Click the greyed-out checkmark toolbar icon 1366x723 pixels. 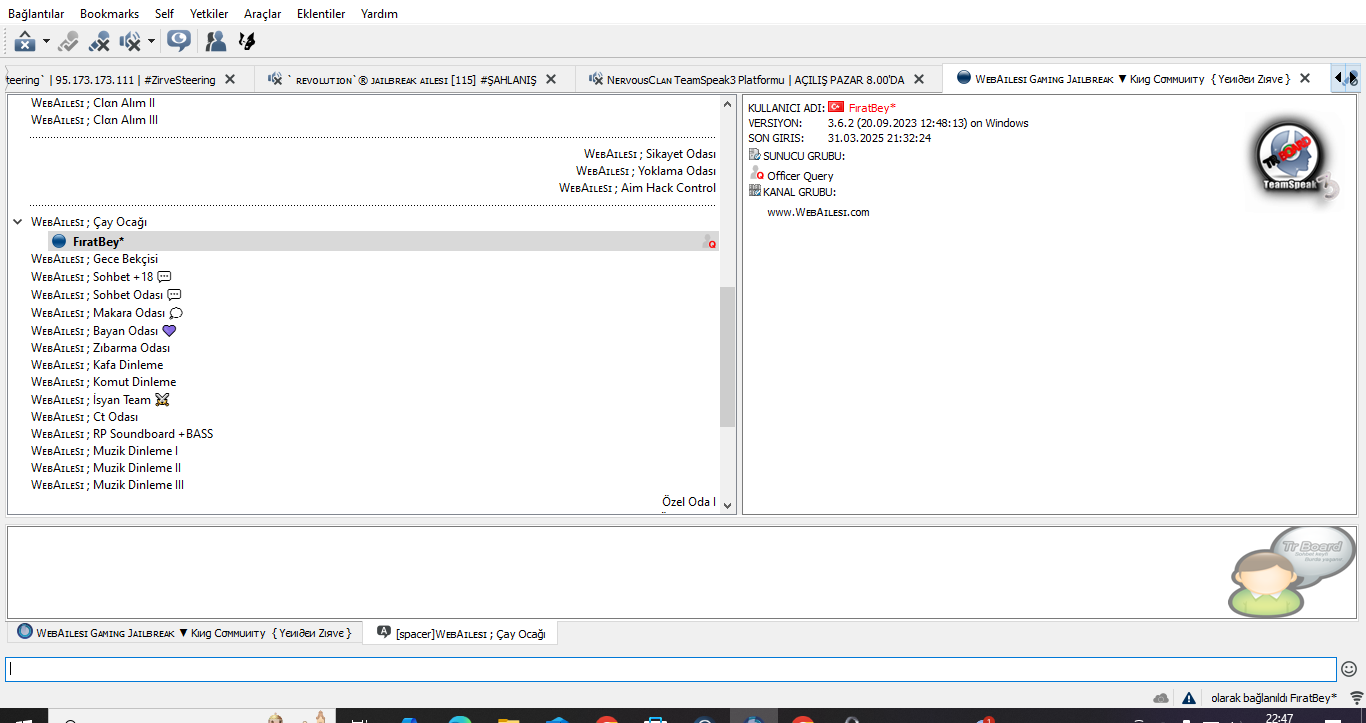(x=68, y=41)
